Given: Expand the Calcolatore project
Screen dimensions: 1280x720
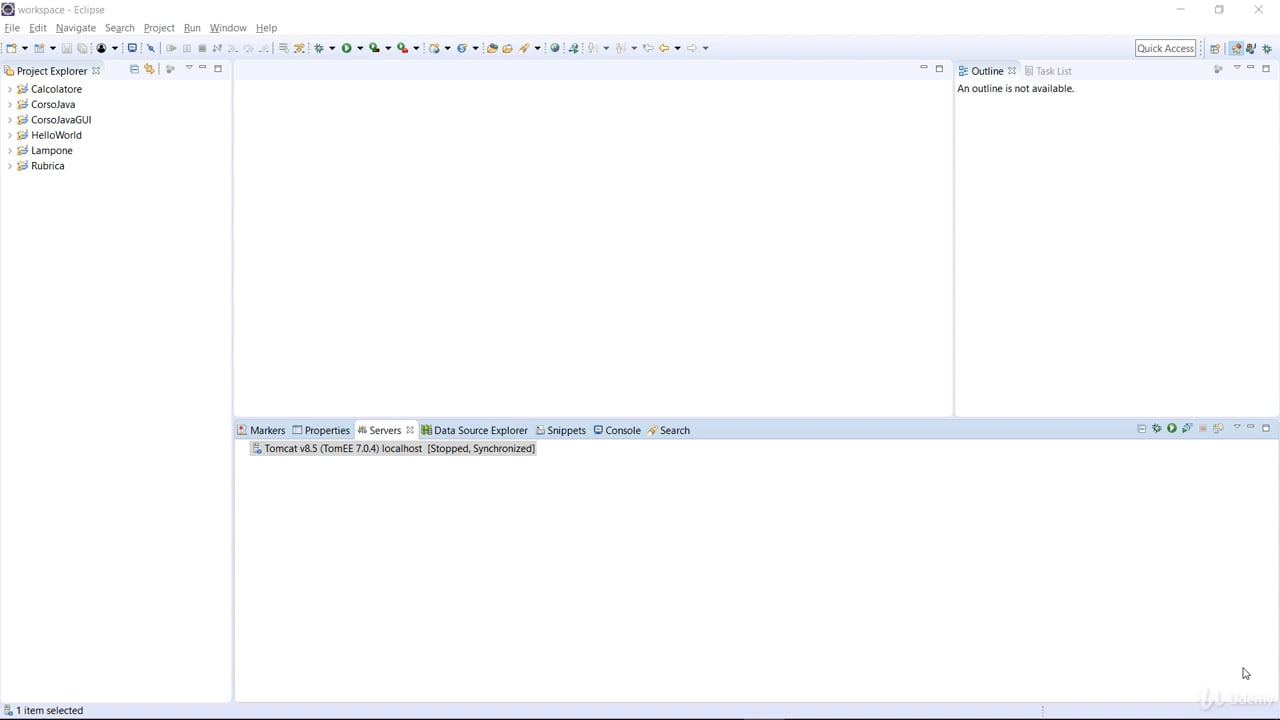Looking at the screenshot, I should coord(10,89).
